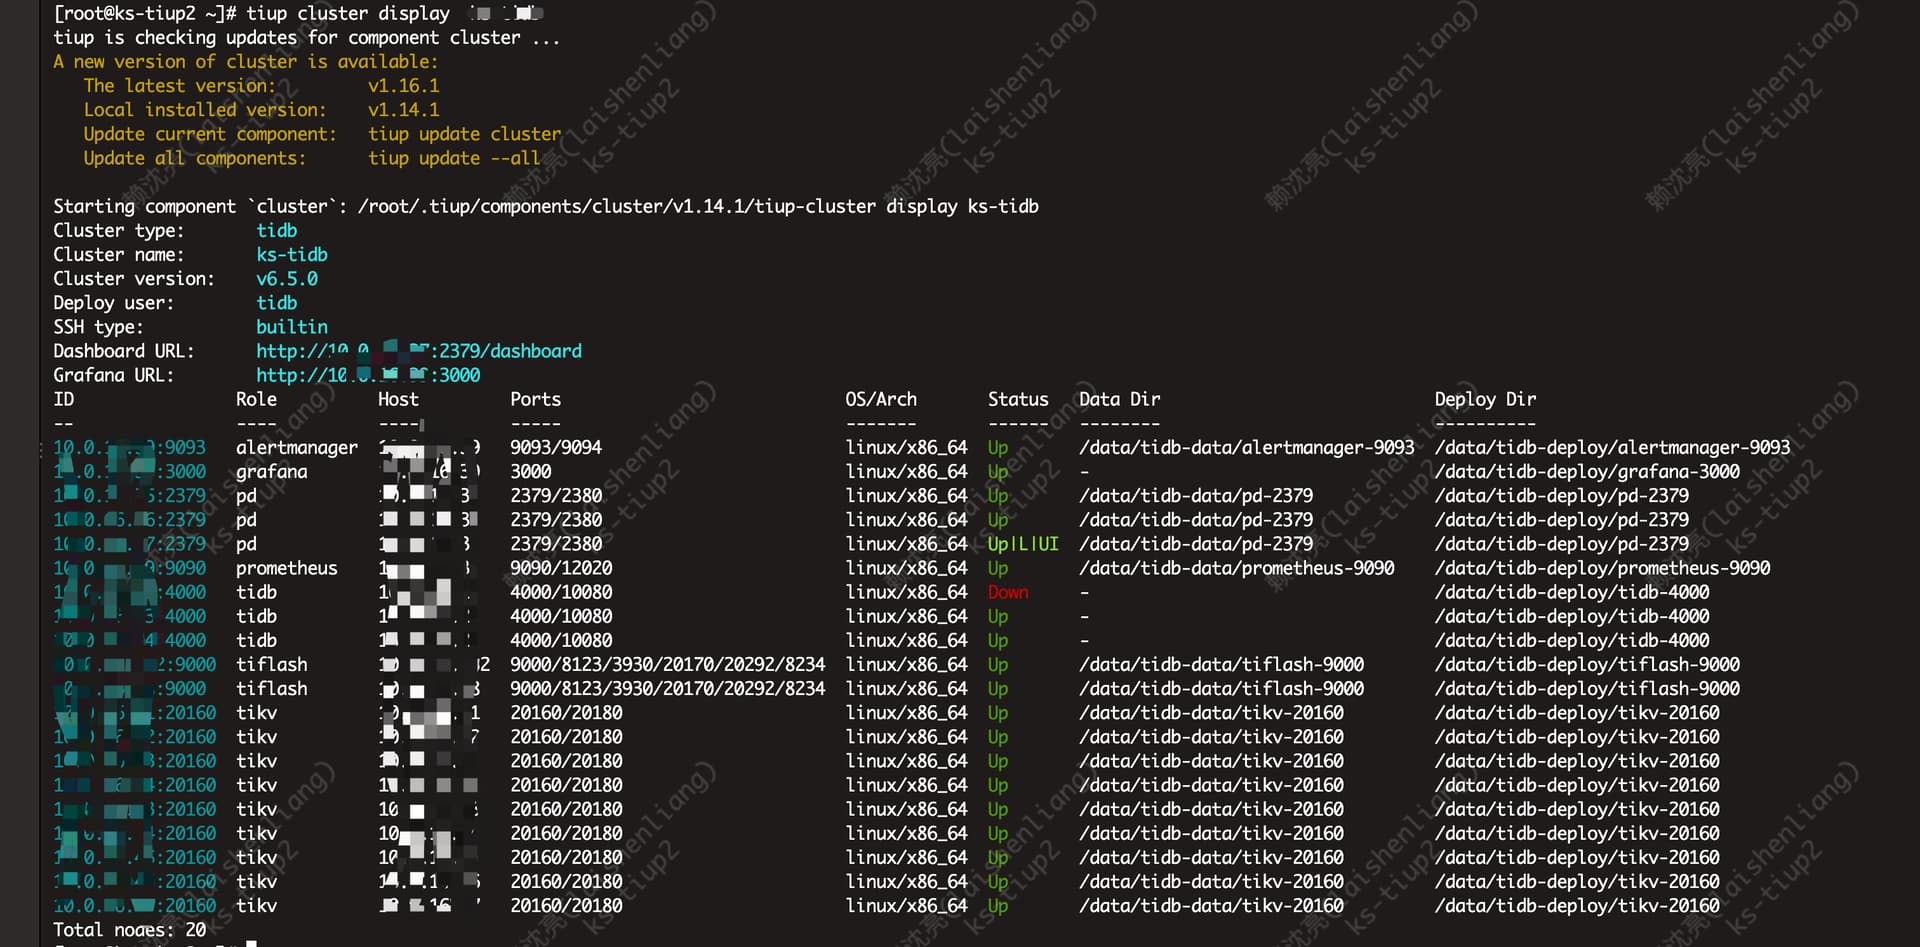Click the prometheus role entry
The width and height of the screenshot is (1920, 947).
tap(286, 568)
